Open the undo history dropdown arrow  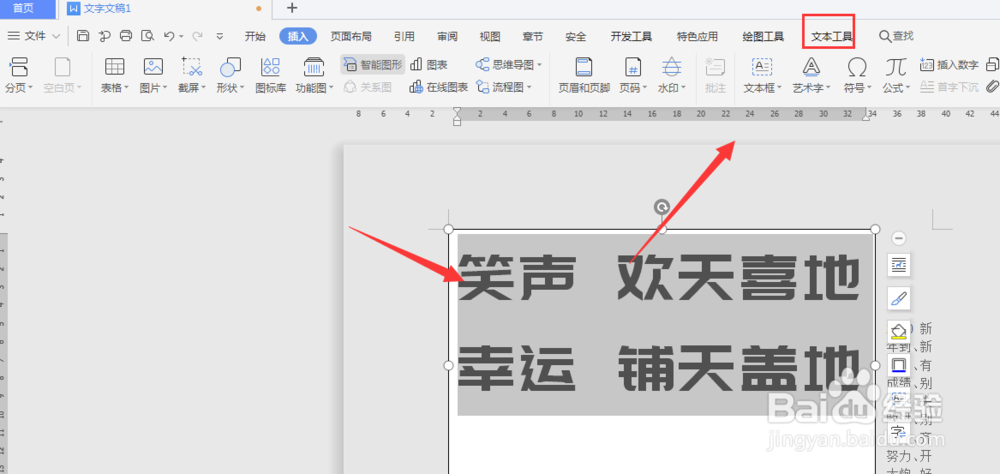point(181,36)
